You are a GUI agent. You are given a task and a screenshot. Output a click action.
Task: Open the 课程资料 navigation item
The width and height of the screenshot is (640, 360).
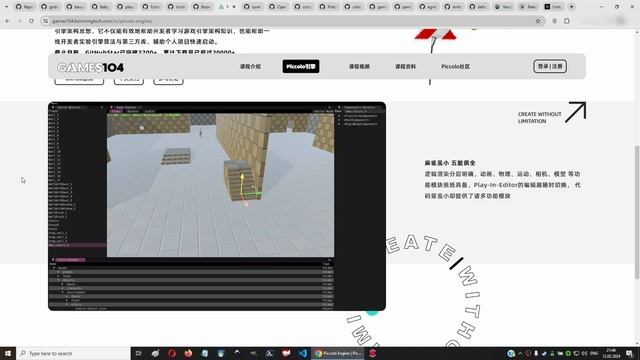click(405, 67)
